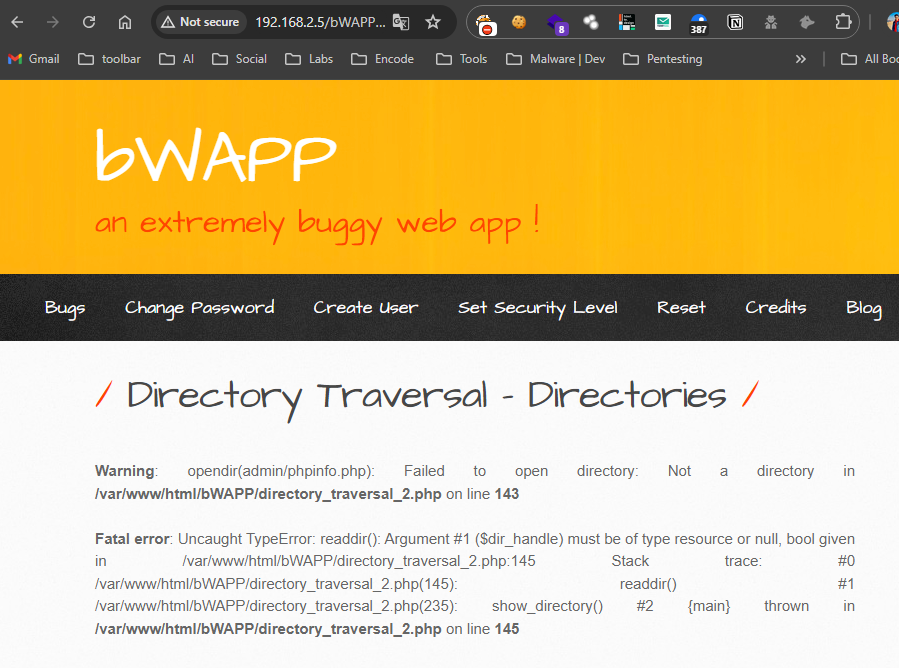This screenshot has height=668, width=899.
Task: Open the colorful blocks design extension
Action: click(627, 22)
